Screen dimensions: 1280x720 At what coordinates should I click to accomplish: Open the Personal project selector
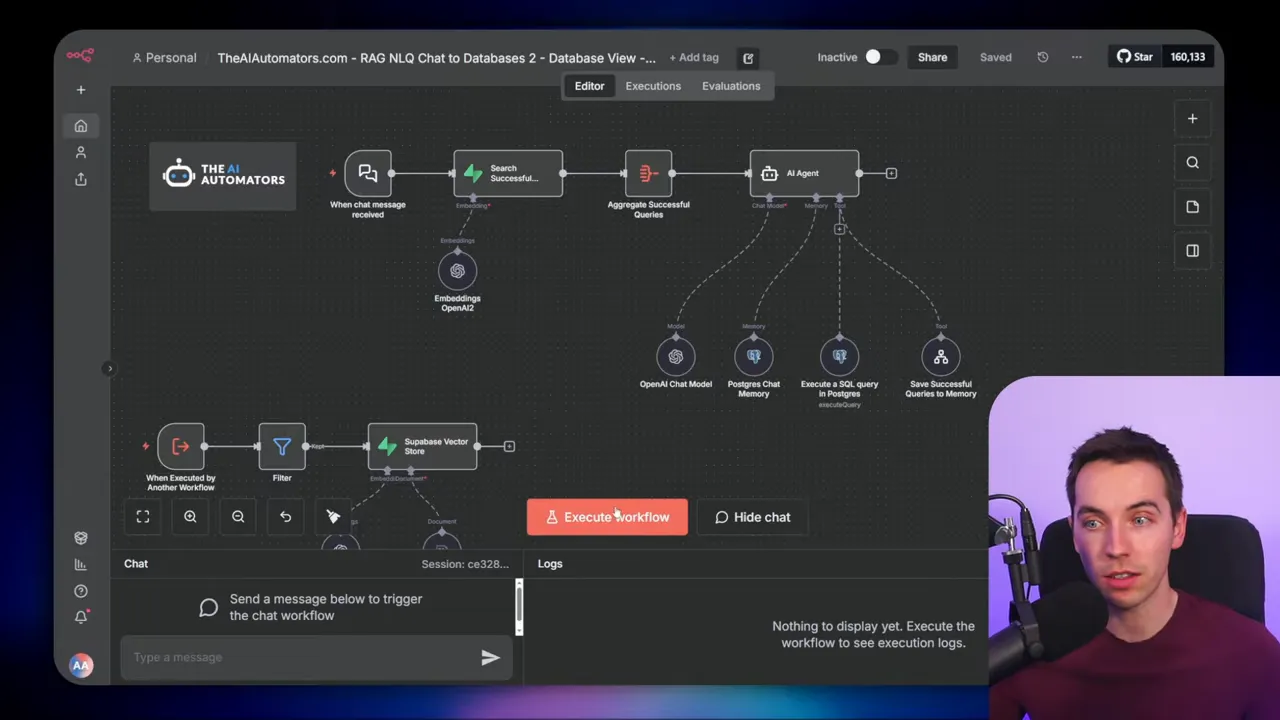[x=164, y=57]
